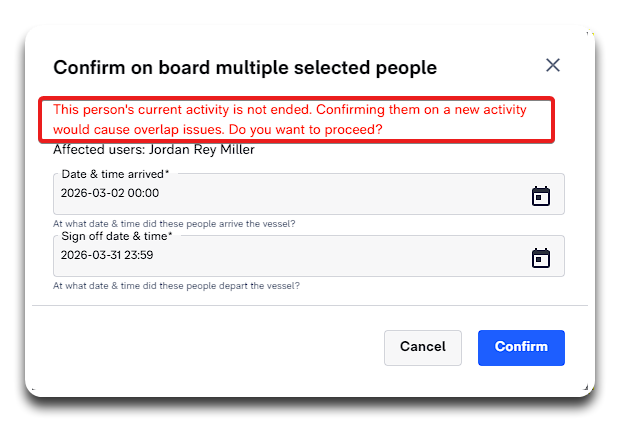
Task: Click the 2026-03-02 00:00 arrival value
Action: 110,194
